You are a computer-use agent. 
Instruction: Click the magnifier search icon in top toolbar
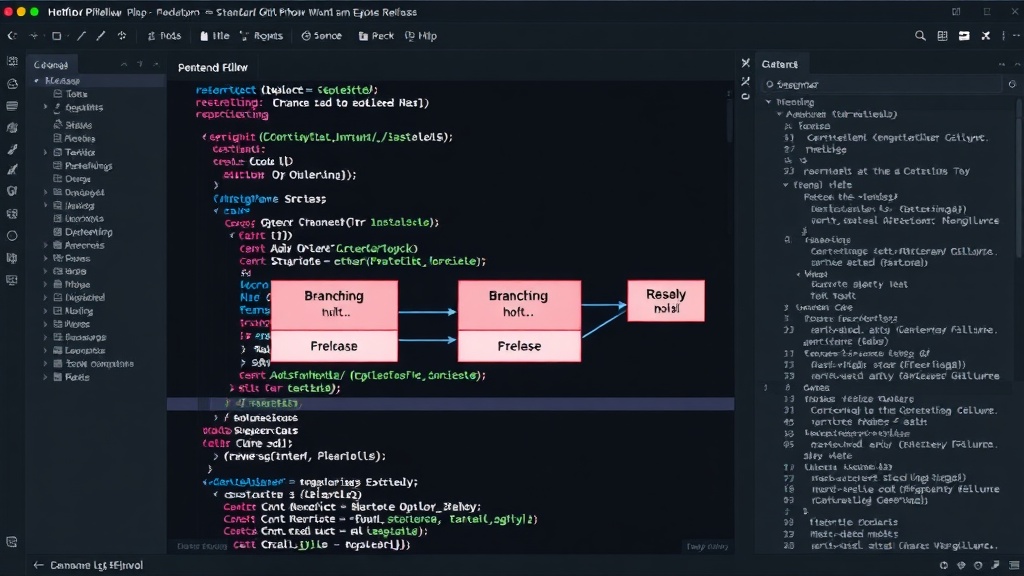920,36
